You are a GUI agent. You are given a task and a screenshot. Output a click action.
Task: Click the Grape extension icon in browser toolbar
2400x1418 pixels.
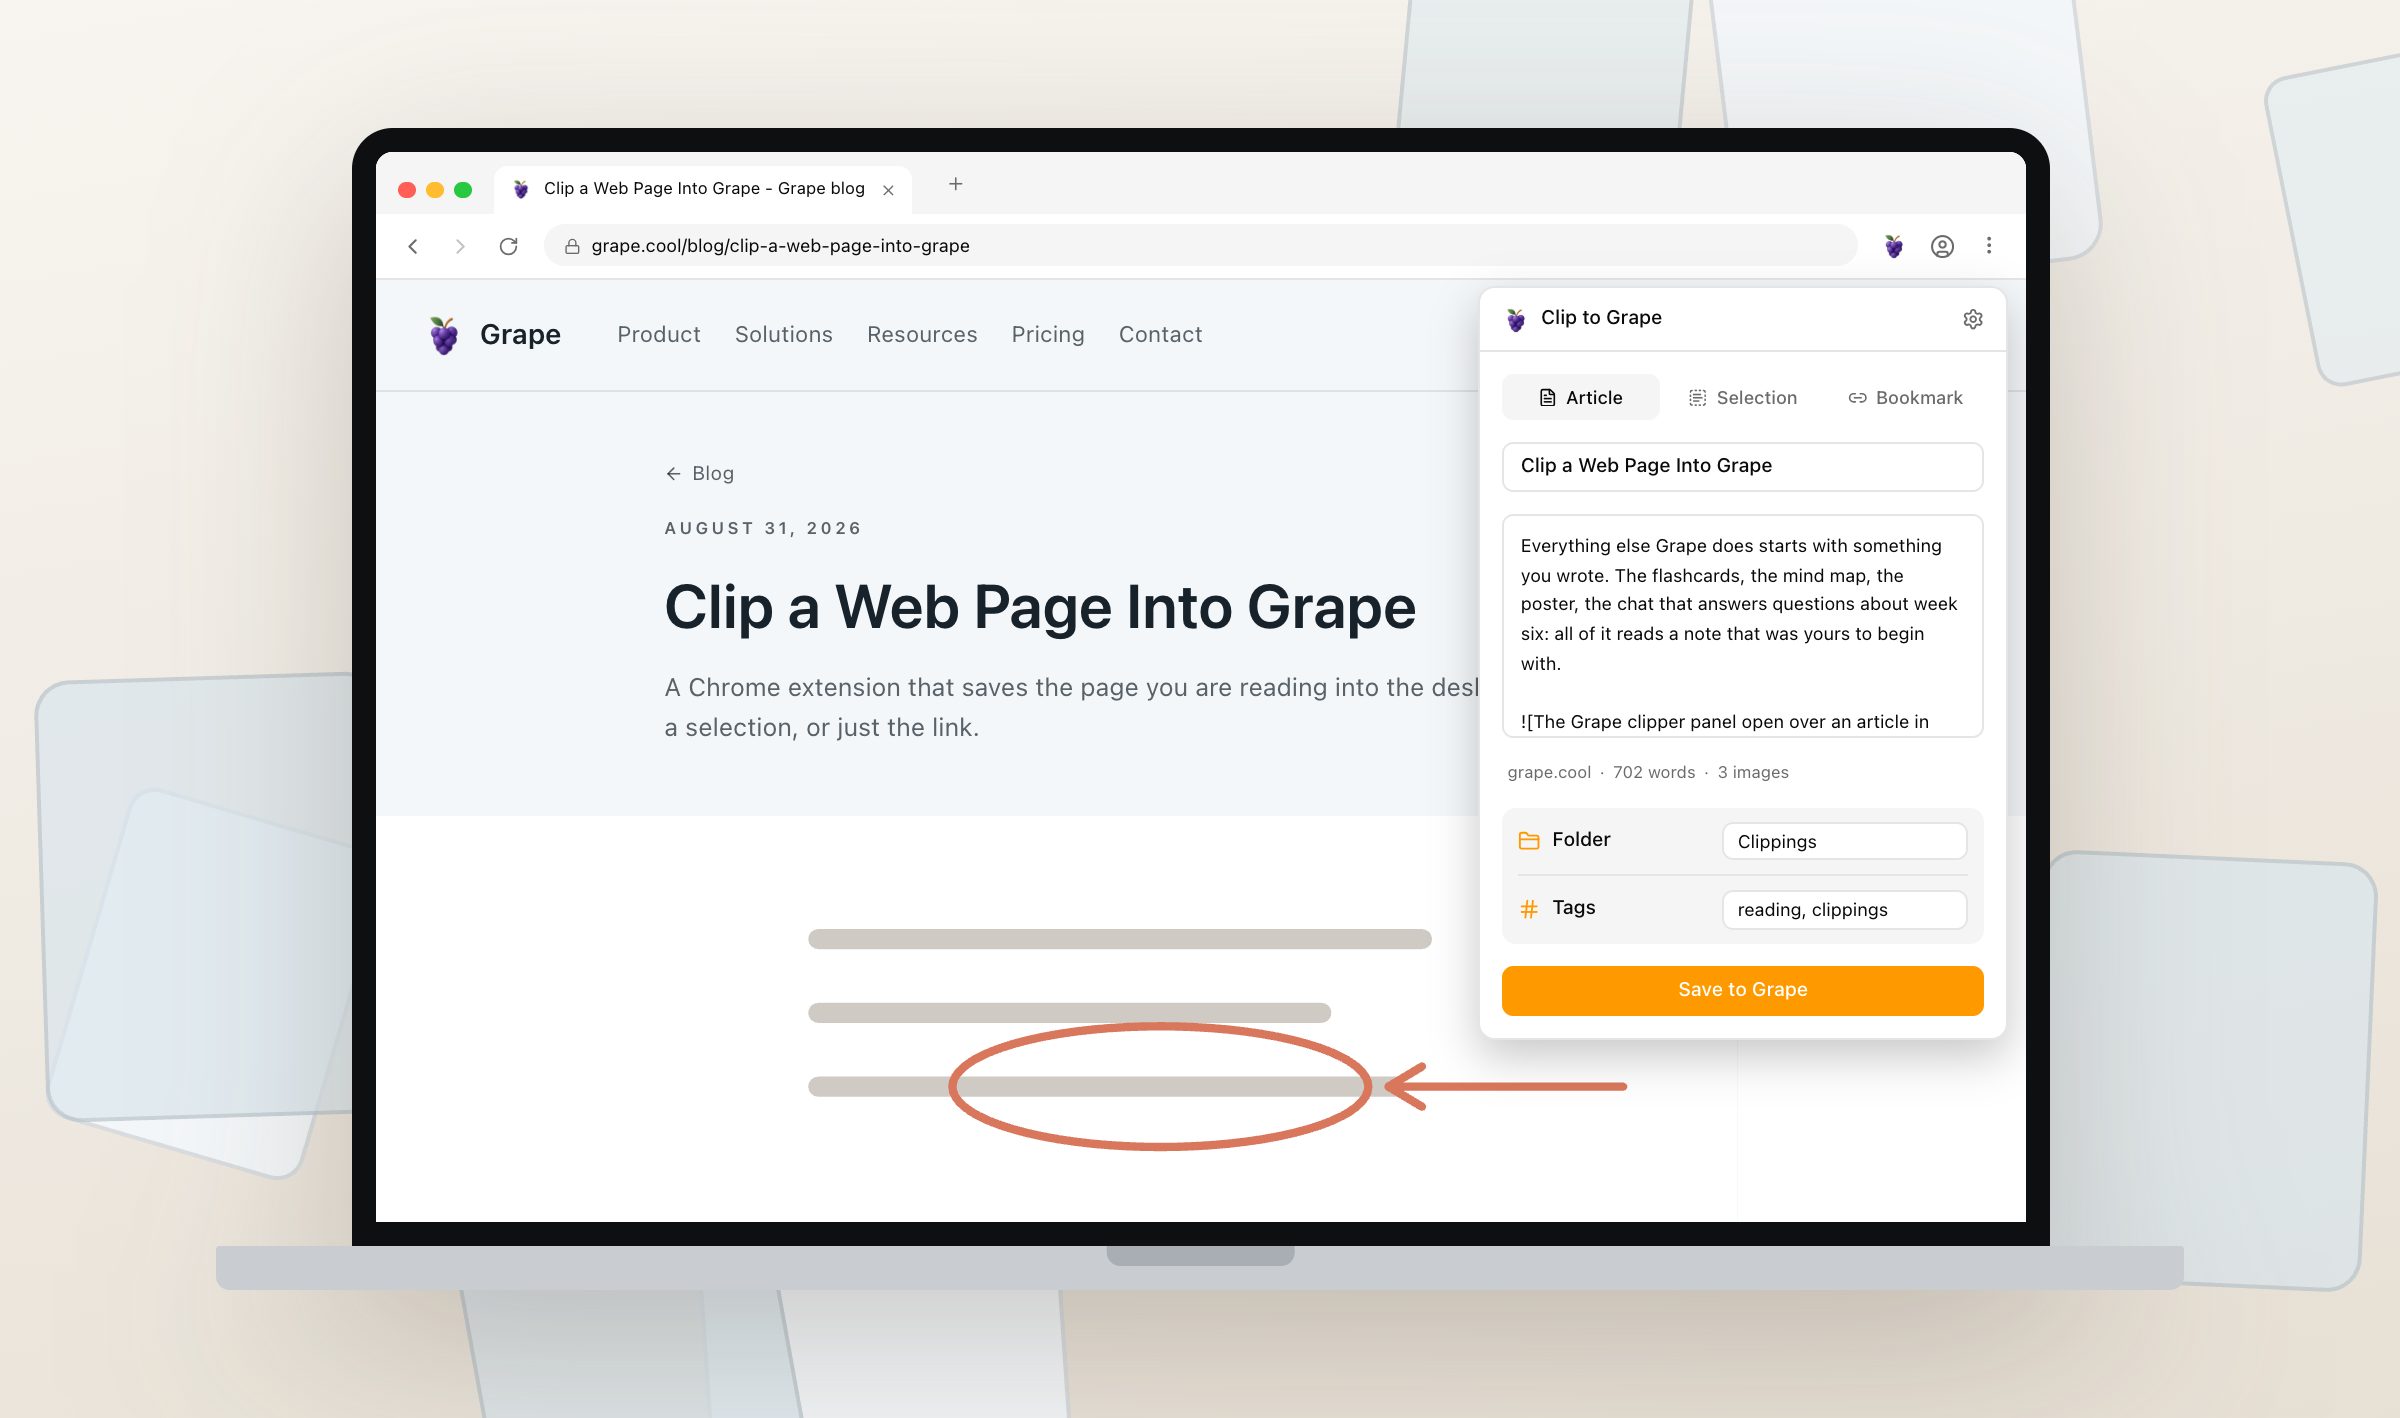[1893, 246]
